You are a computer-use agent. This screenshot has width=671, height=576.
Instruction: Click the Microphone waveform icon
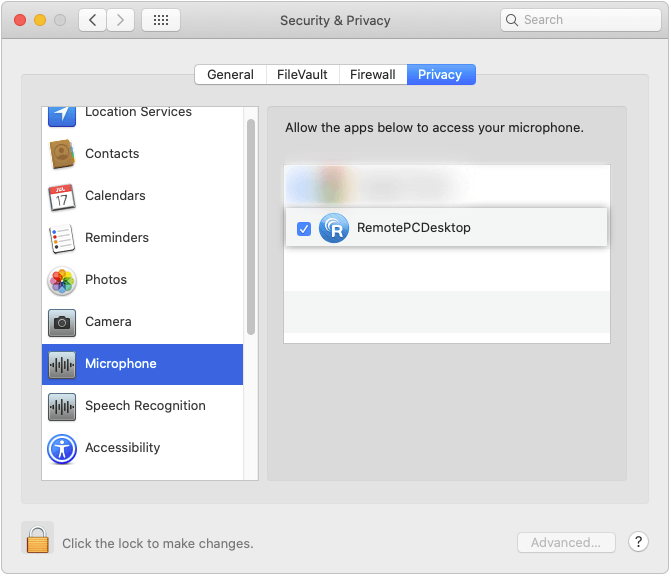[x=62, y=365]
